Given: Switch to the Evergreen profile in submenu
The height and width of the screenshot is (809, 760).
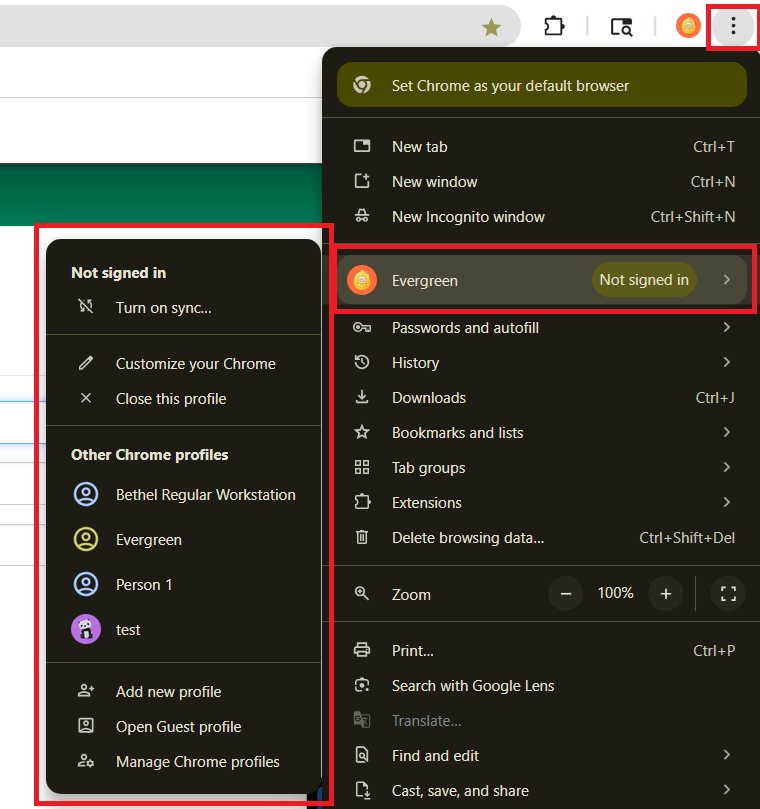Looking at the screenshot, I should click(x=184, y=540).
